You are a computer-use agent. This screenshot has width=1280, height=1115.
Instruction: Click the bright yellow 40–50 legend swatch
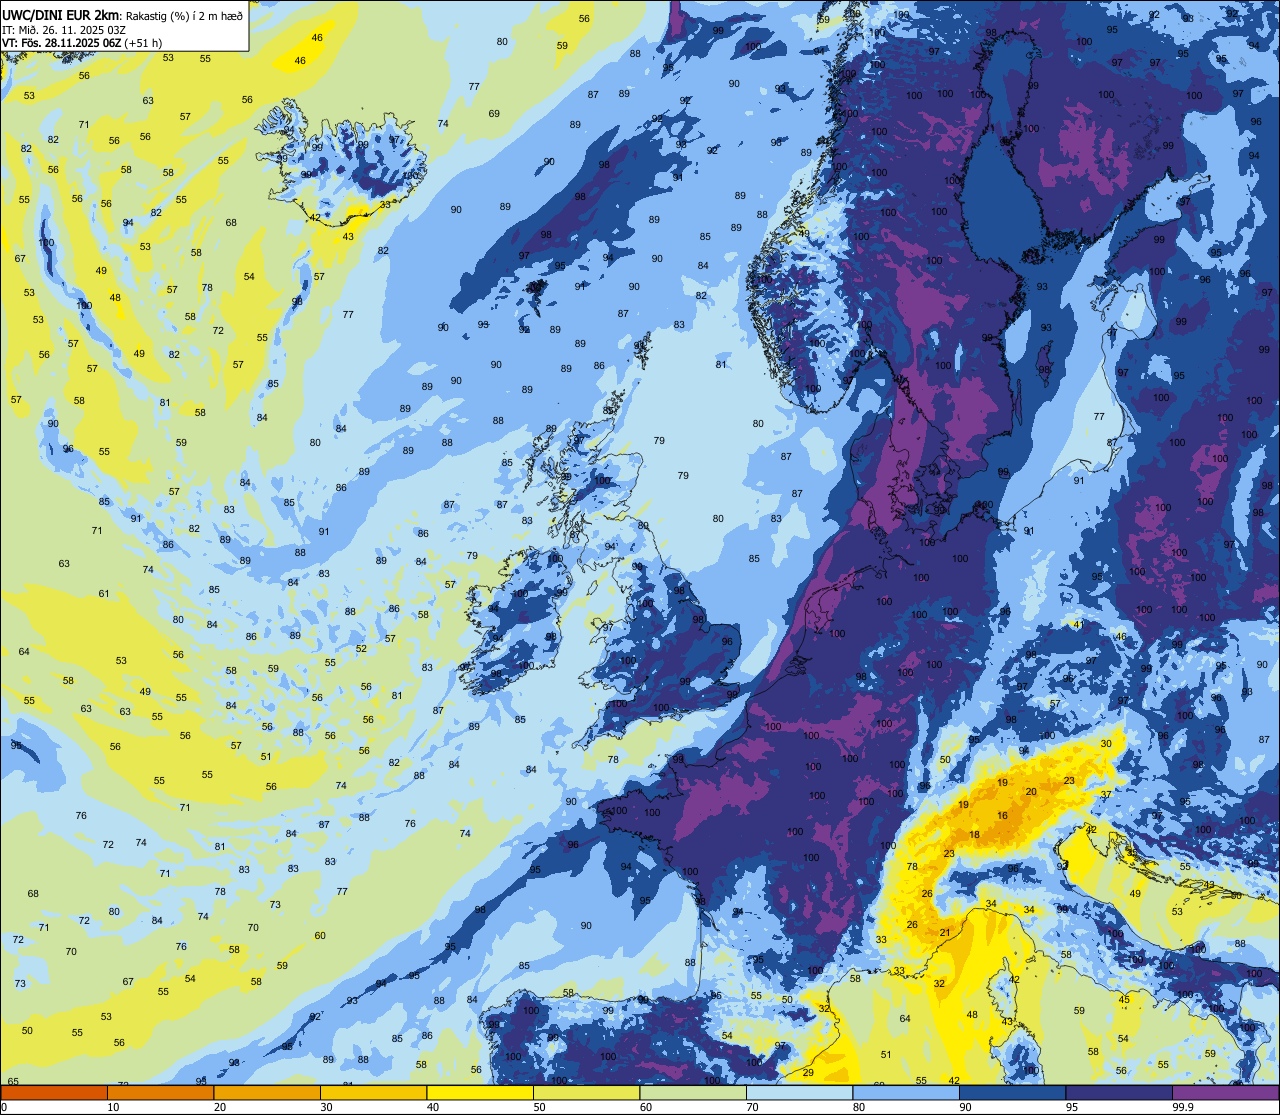[x=480, y=1093]
